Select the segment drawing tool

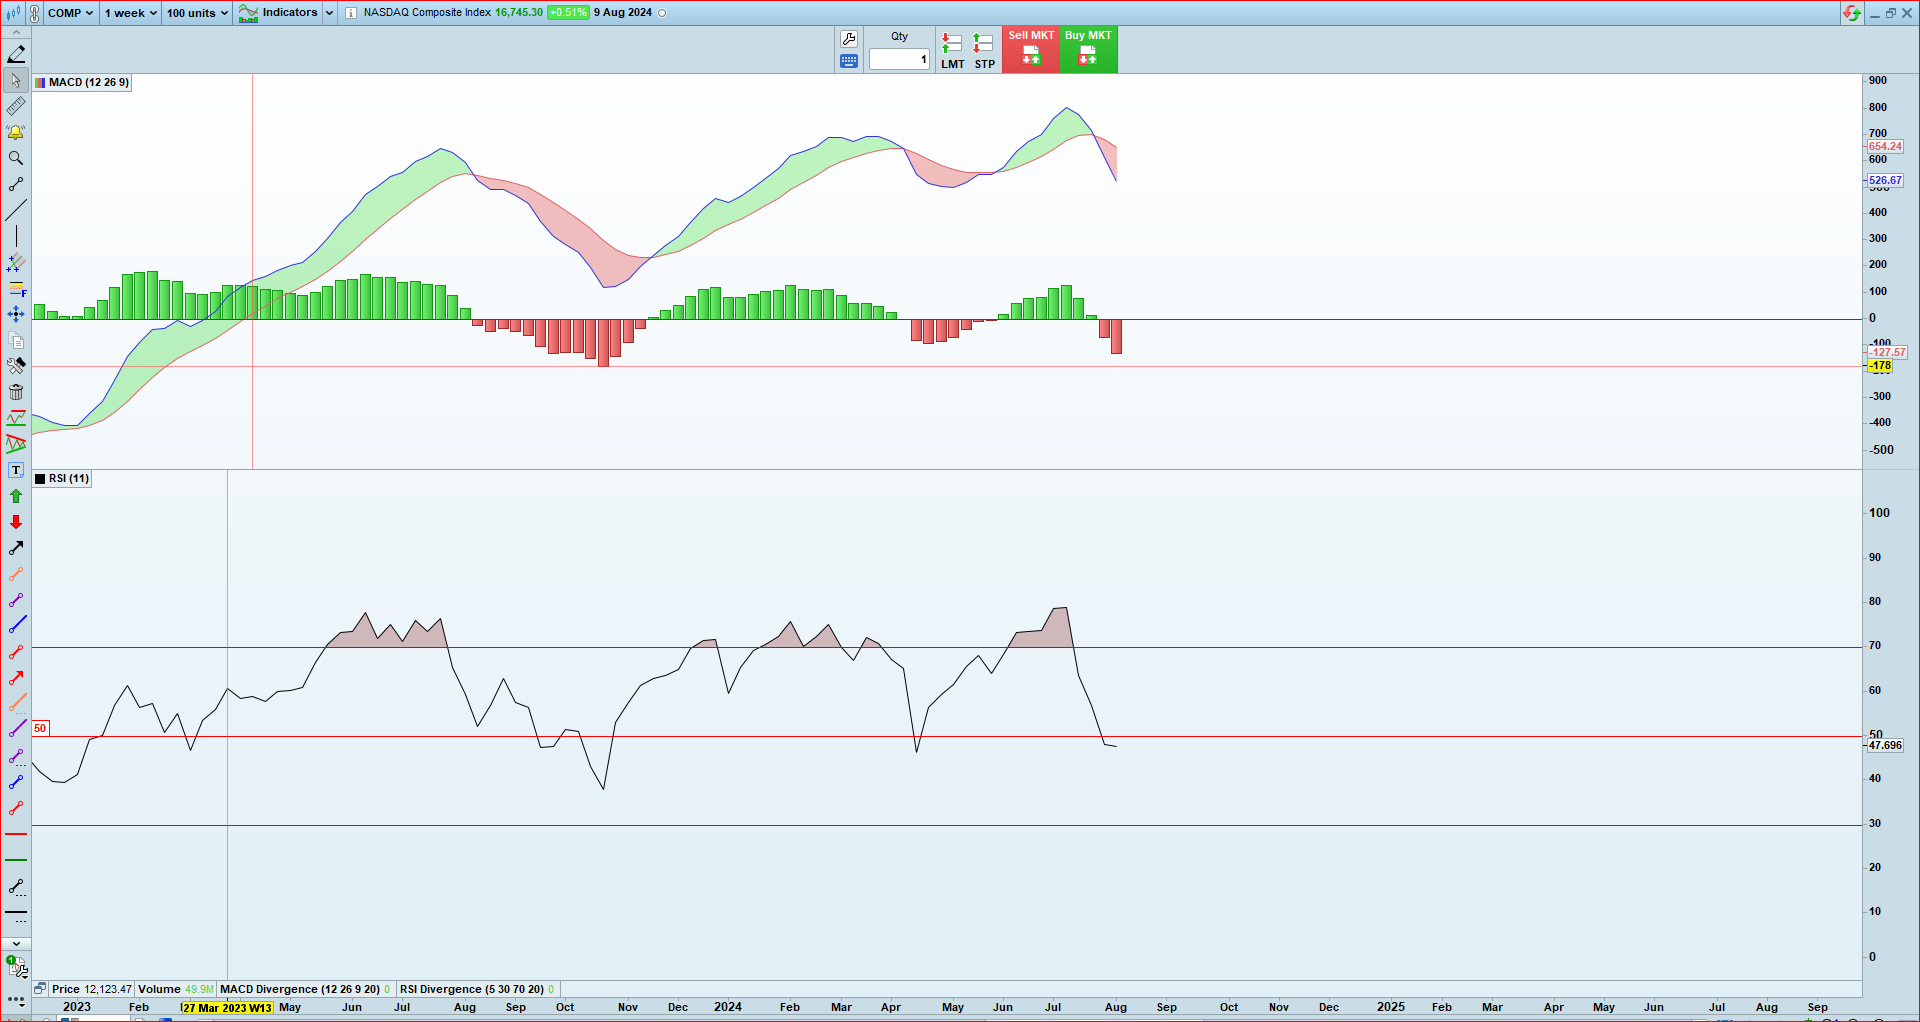click(x=16, y=184)
